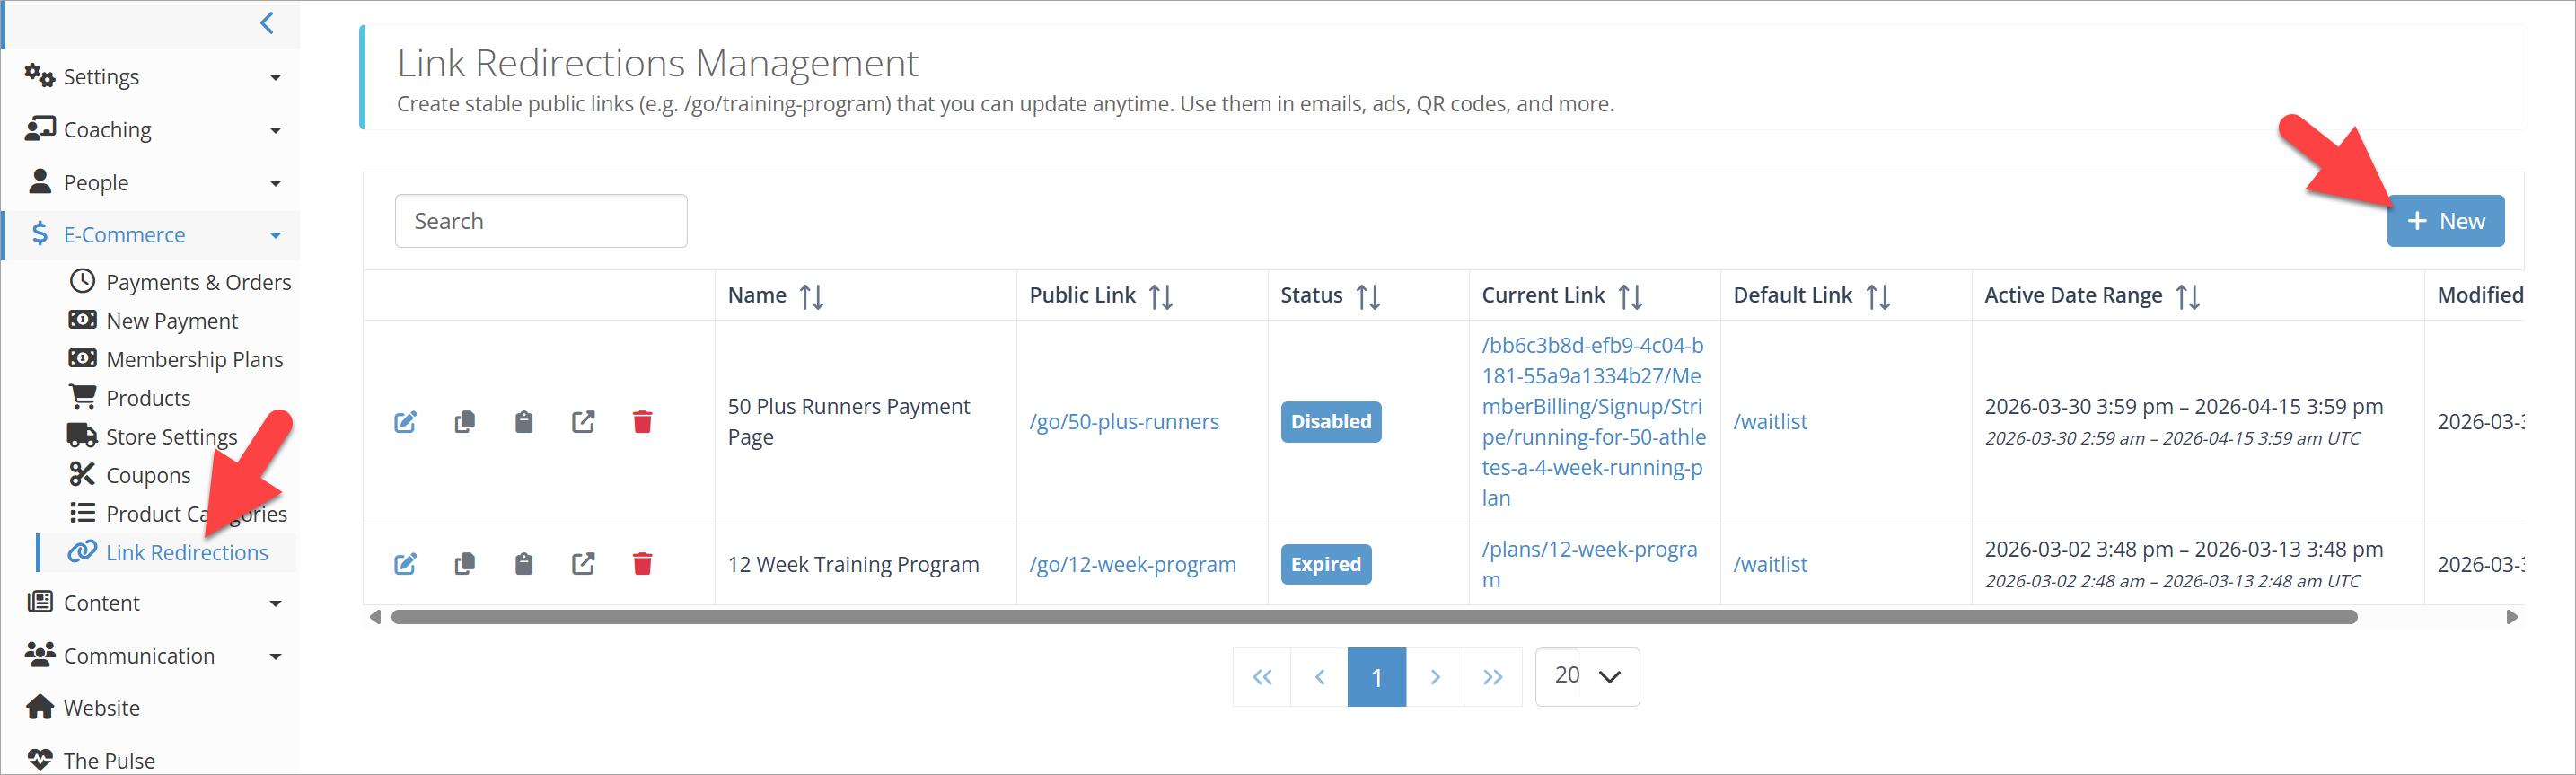Viewport: 2576px width, 775px height.
Task: Sort the table by Name column
Action: 811,296
